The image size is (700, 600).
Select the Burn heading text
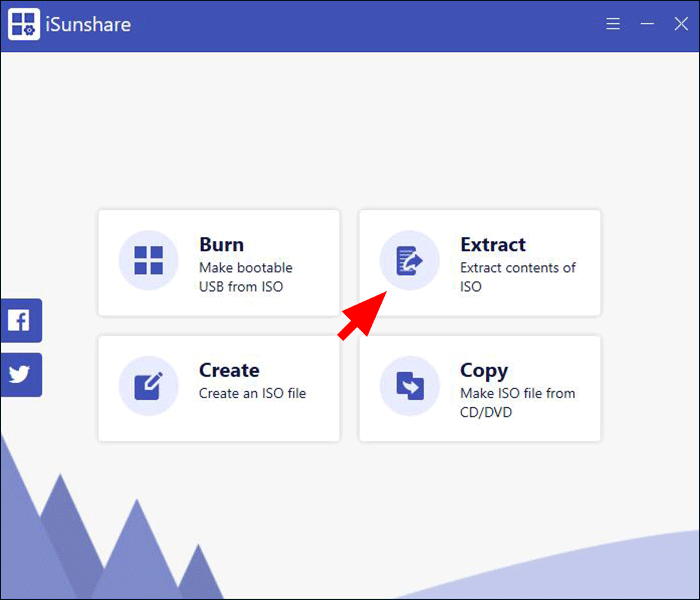tap(221, 245)
